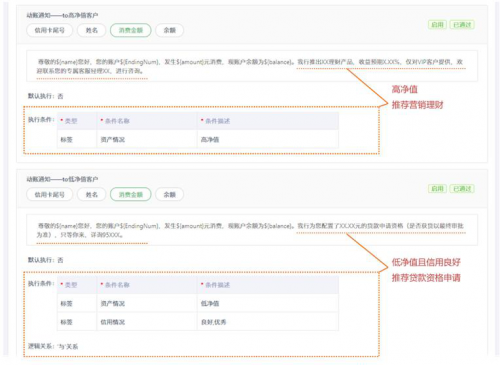This screenshot has height=365, width=500.
Task: Click the 信用情况 condition name cell
Action: tap(147, 322)
